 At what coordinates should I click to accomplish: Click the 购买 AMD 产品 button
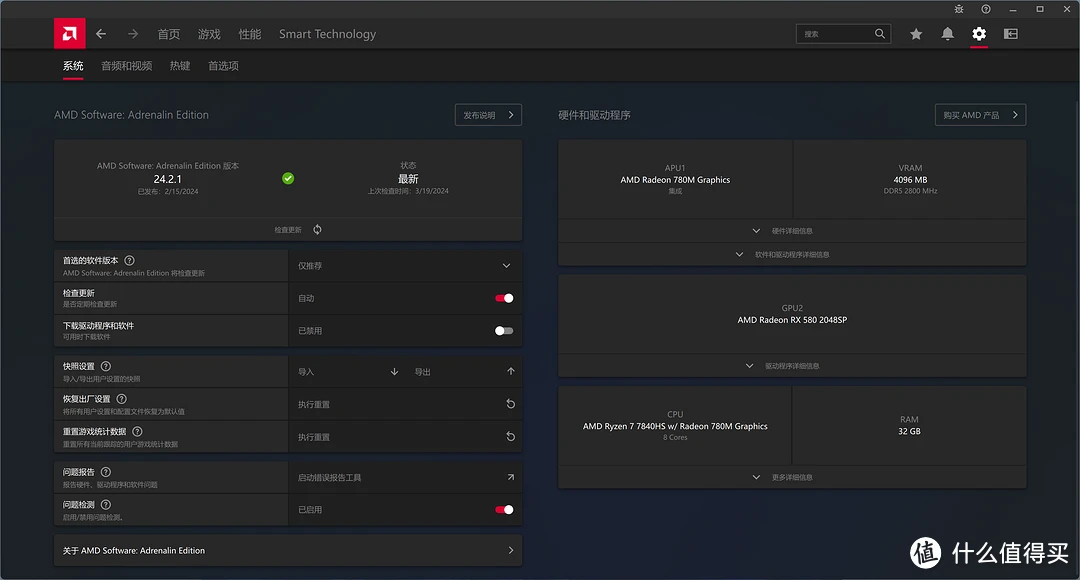(980, 115)
